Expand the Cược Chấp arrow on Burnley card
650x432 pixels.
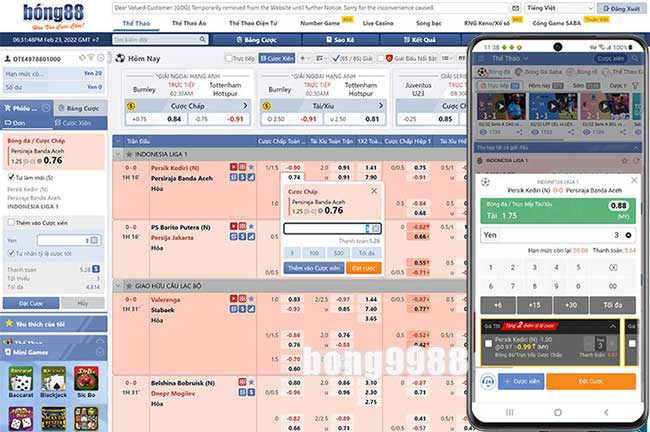pyautogui.click(x=245, y=106)
